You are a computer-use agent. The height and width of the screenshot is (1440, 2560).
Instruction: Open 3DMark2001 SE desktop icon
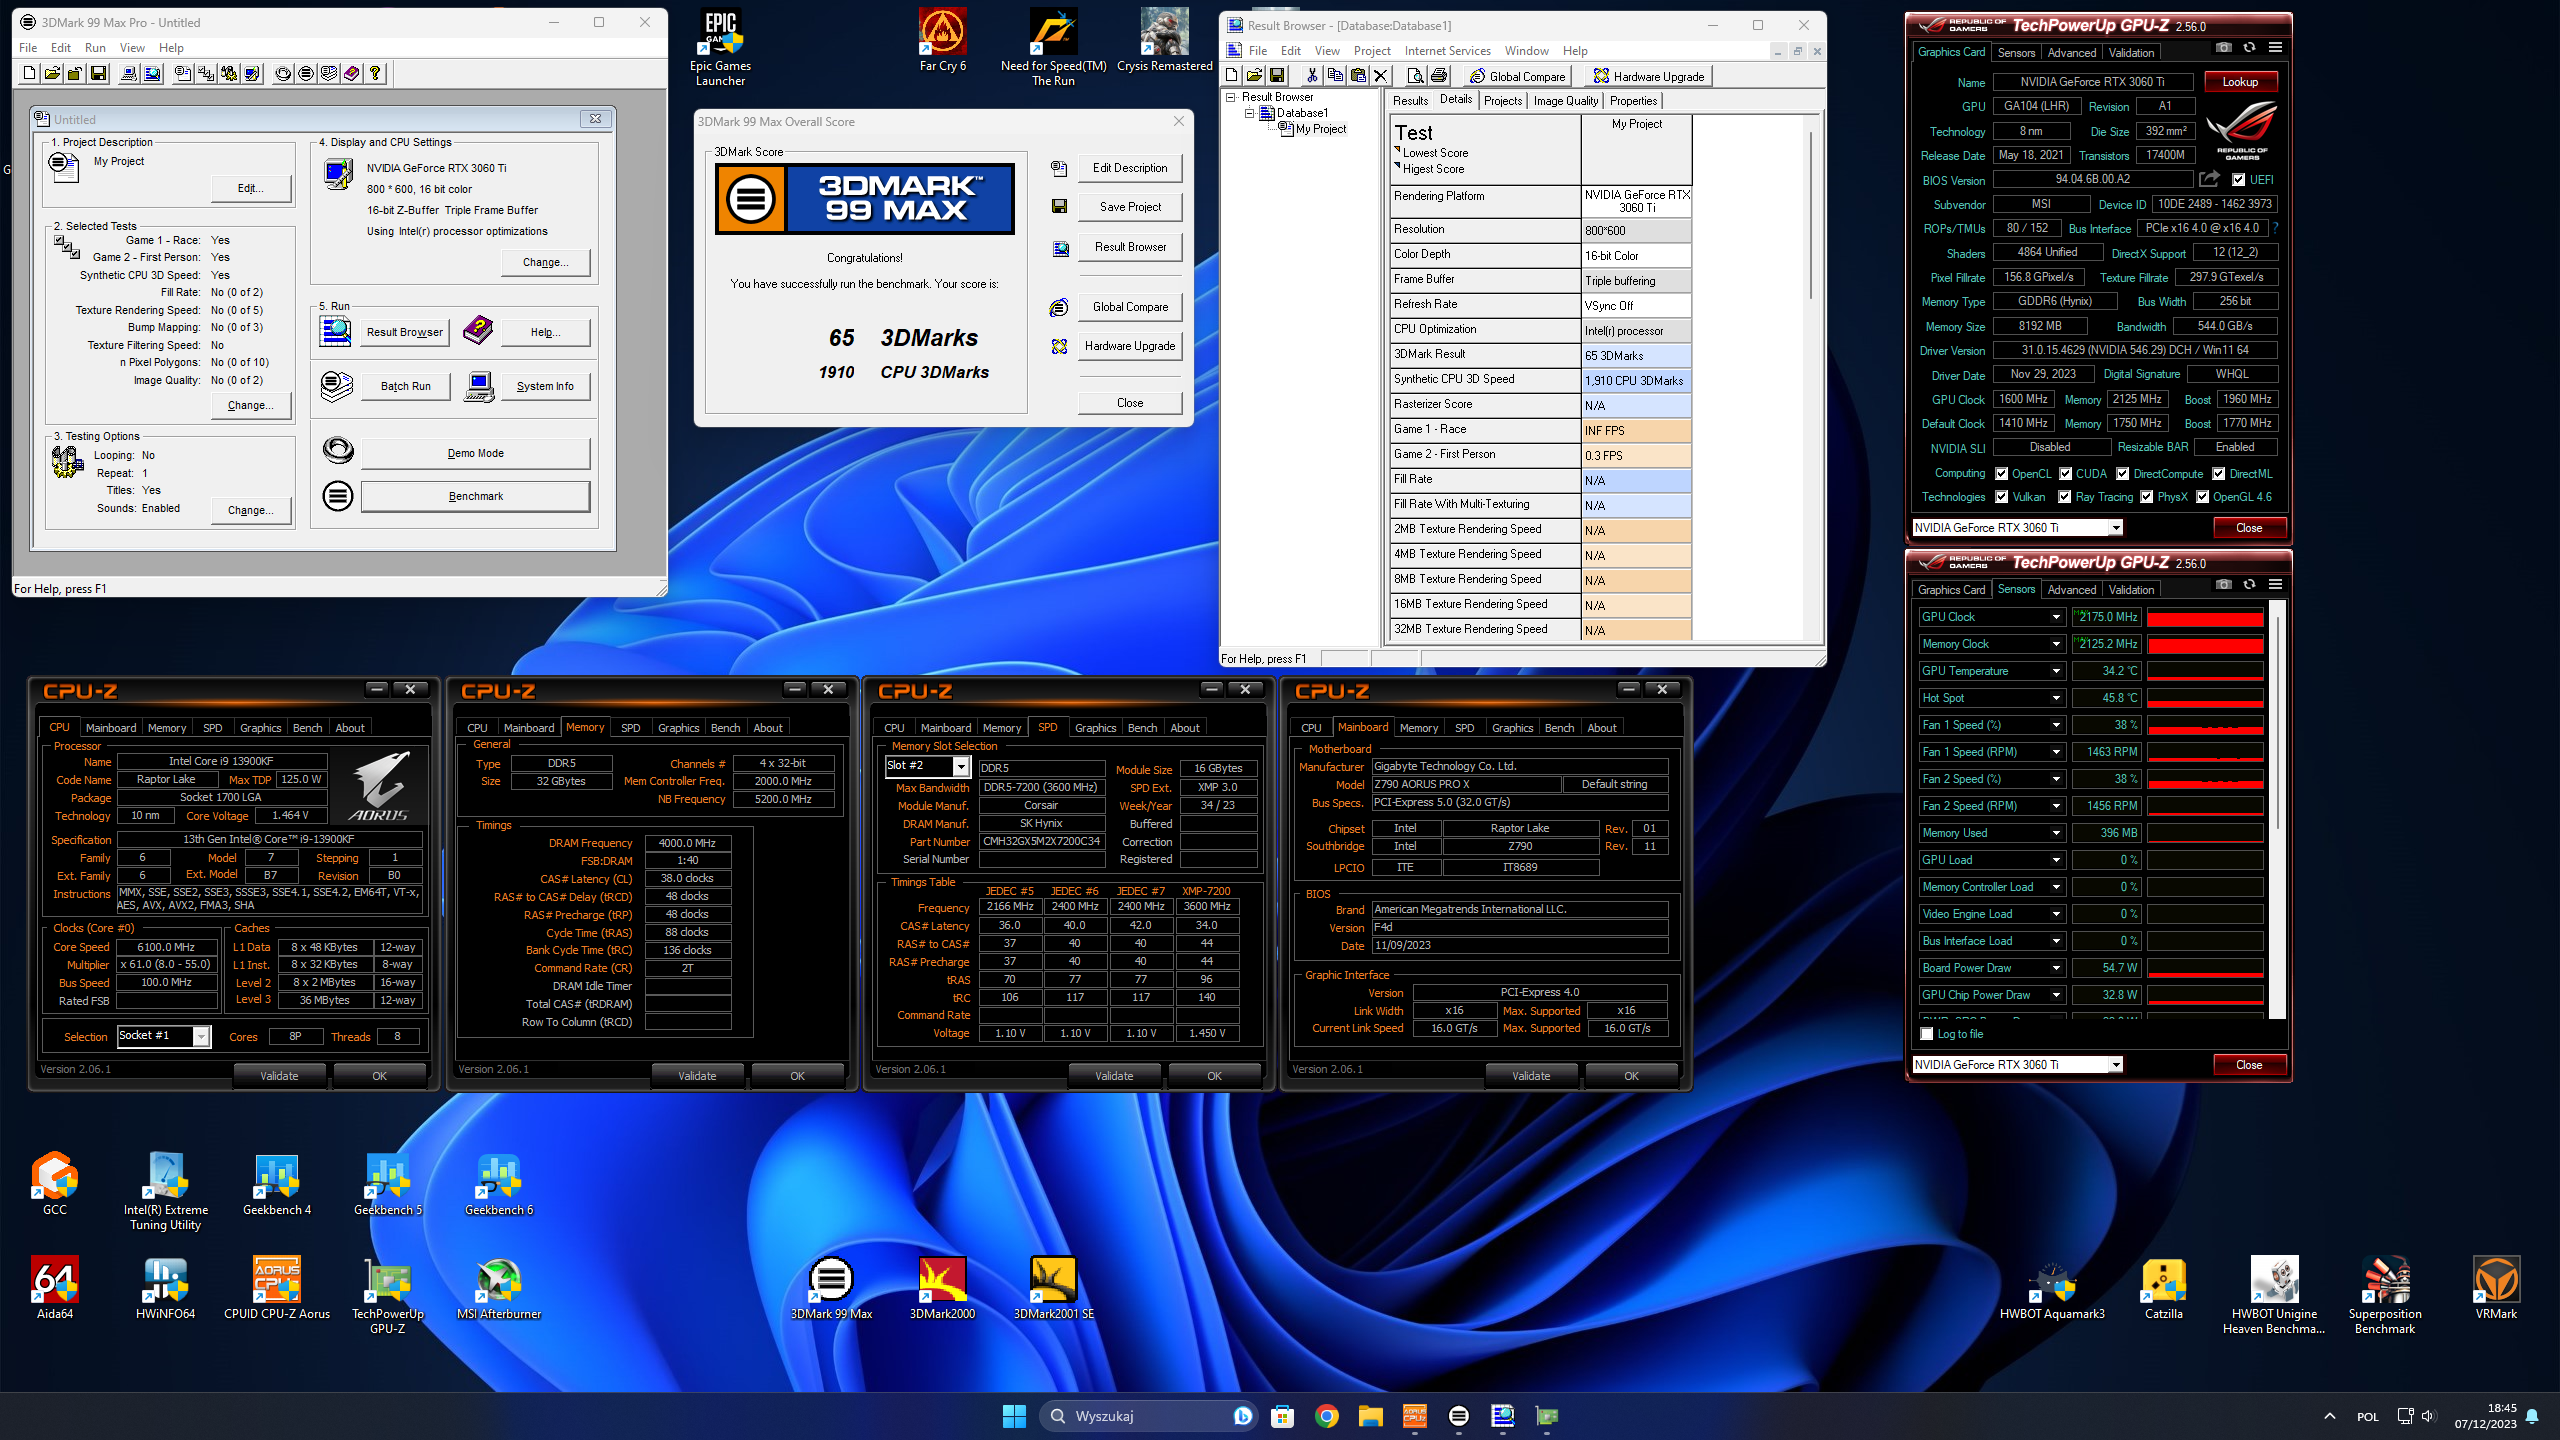point(1053,1288)
